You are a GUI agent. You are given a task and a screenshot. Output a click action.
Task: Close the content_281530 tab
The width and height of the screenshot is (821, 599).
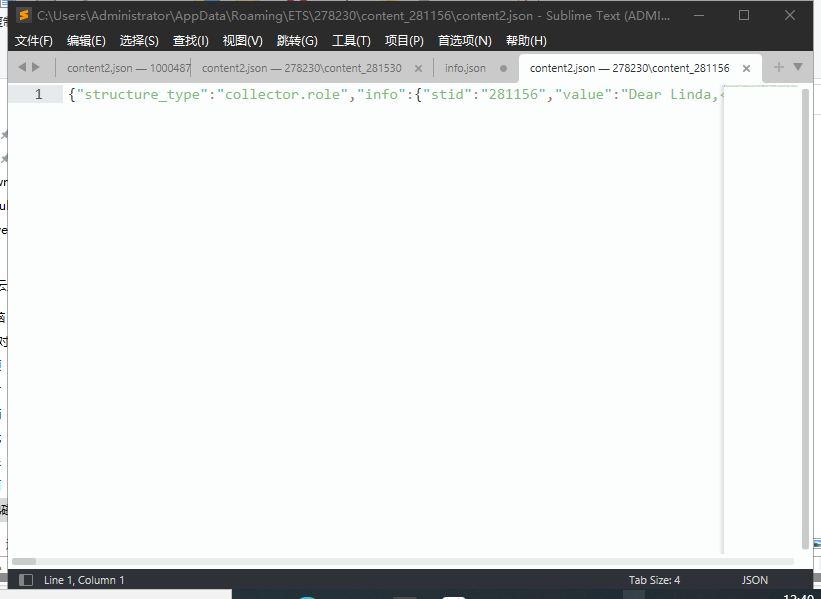(x=418, y=69)
